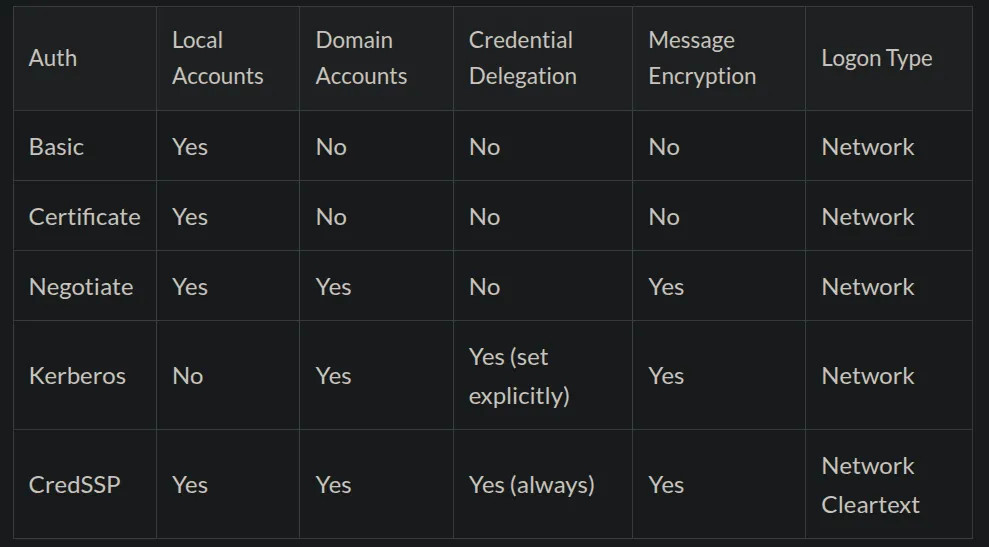Viewport: 989px width, 547px height.
Task: Click the 'Yes (set explicitly)' cell
Action: [543, 375]
